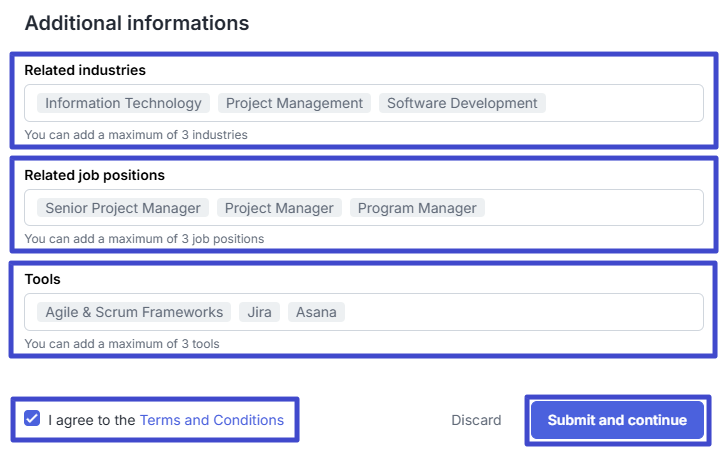Click the Information Technology industry tag
Screen dimensions: 726x464
124,103
